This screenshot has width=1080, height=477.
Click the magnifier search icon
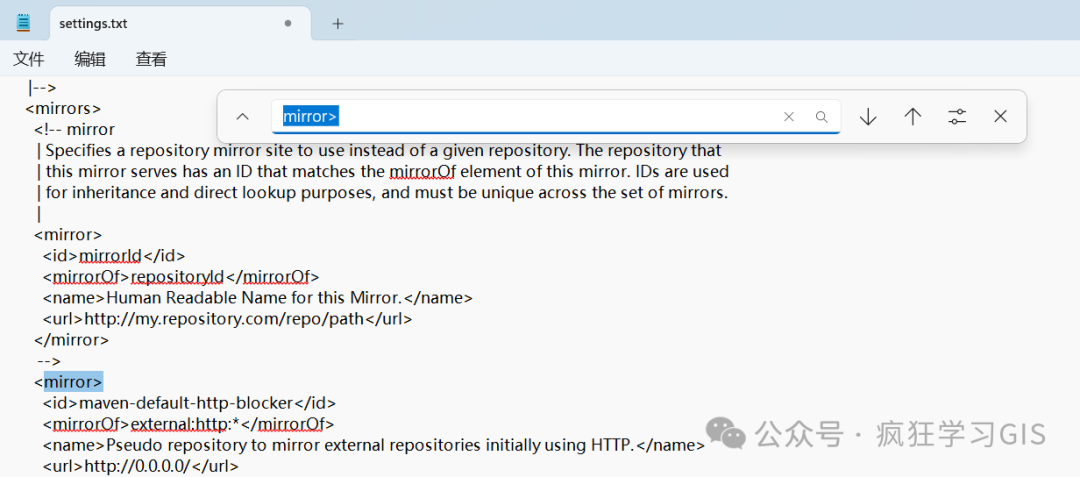coord(821,117)
